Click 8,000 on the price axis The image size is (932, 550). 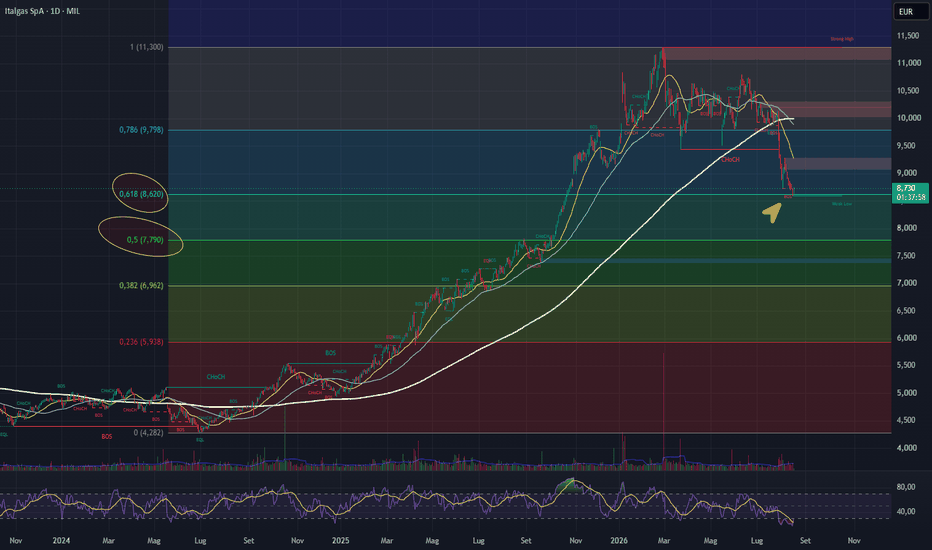click(906, 228)
